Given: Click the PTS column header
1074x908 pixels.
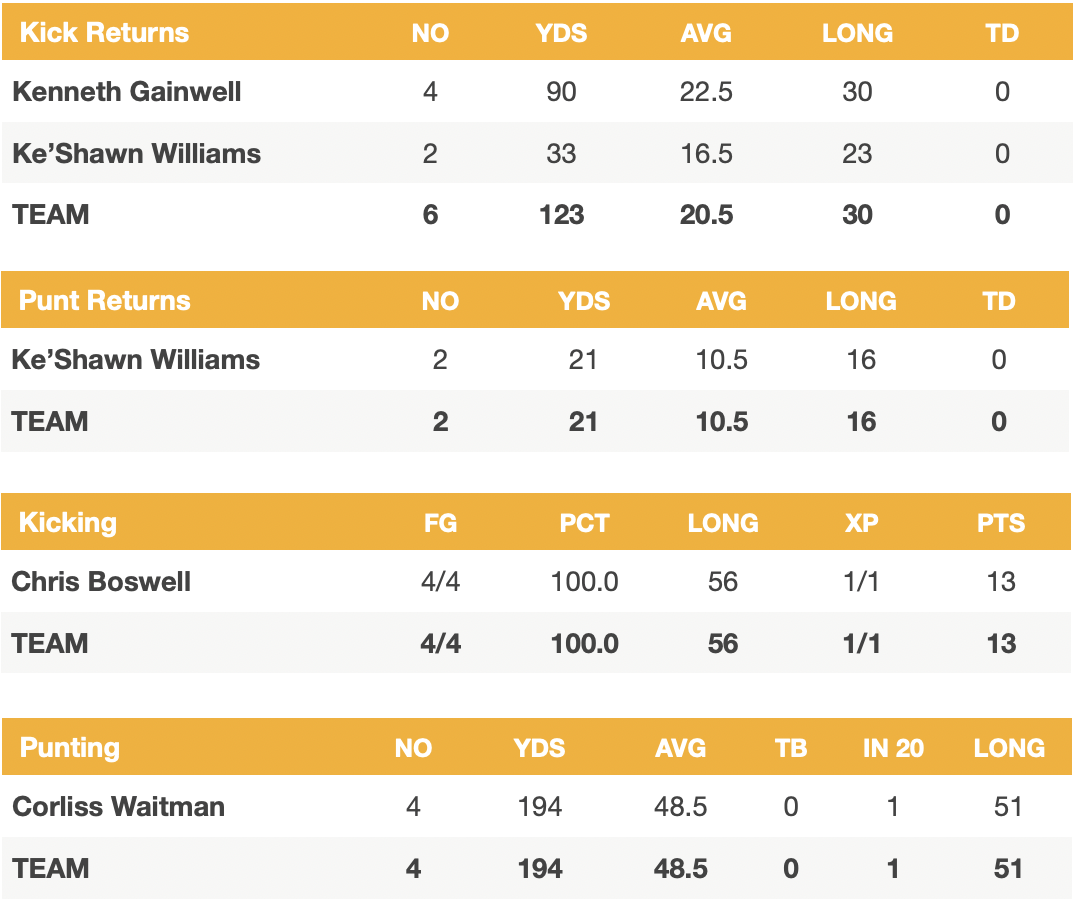Looking at the screenshot, I should (x=1001, y=522).
